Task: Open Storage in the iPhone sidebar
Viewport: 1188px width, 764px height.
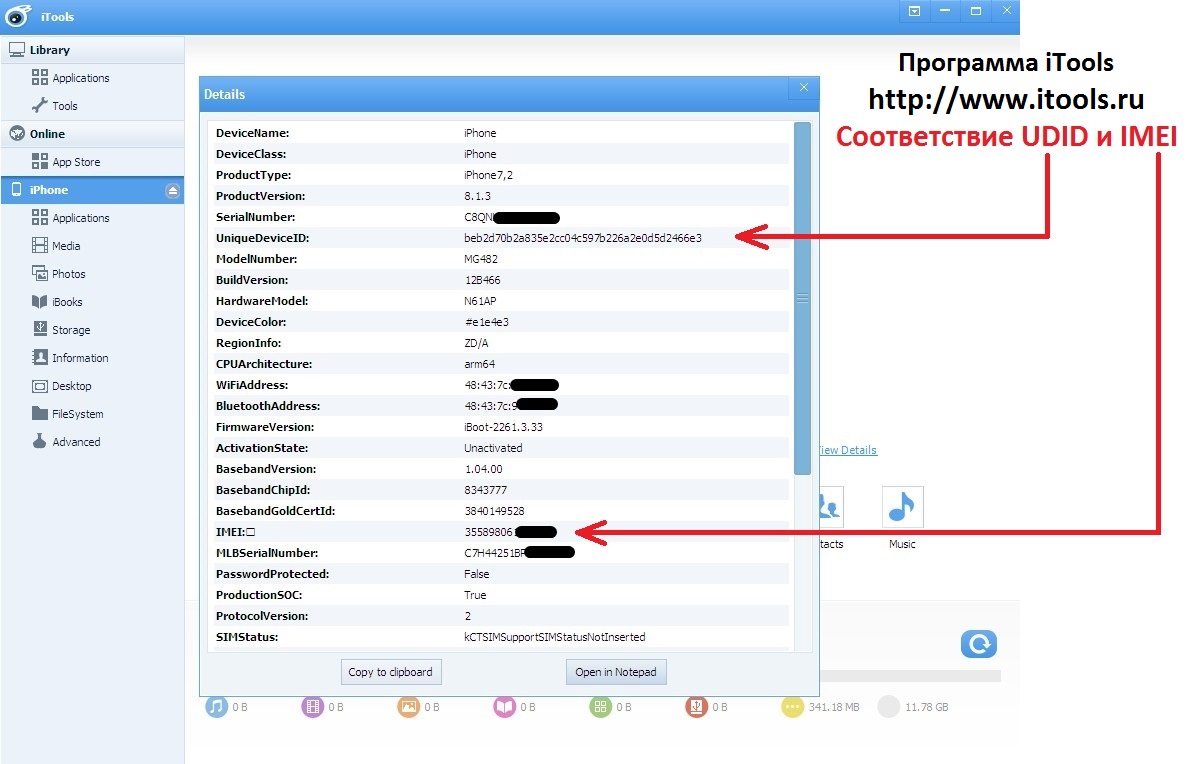Action: (61, 330)
